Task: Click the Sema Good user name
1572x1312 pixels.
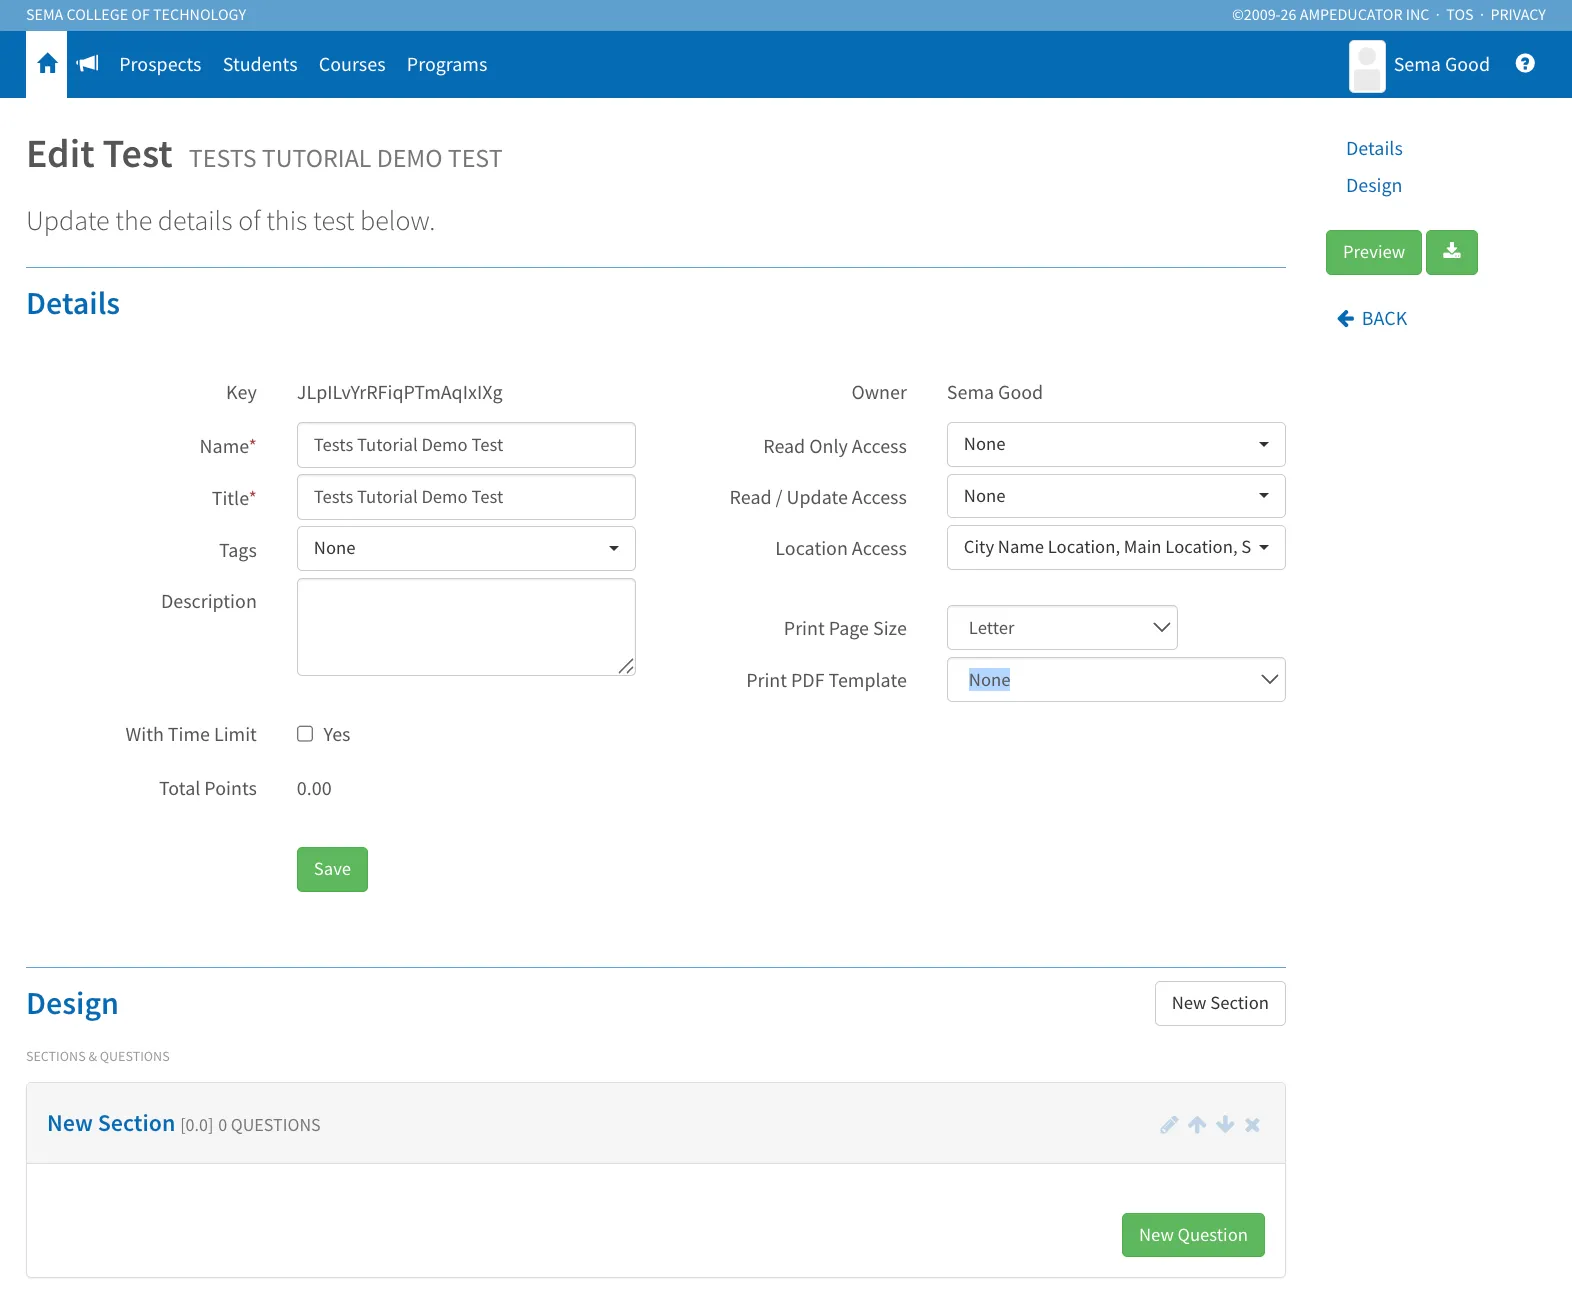Action: [1442, 65]
